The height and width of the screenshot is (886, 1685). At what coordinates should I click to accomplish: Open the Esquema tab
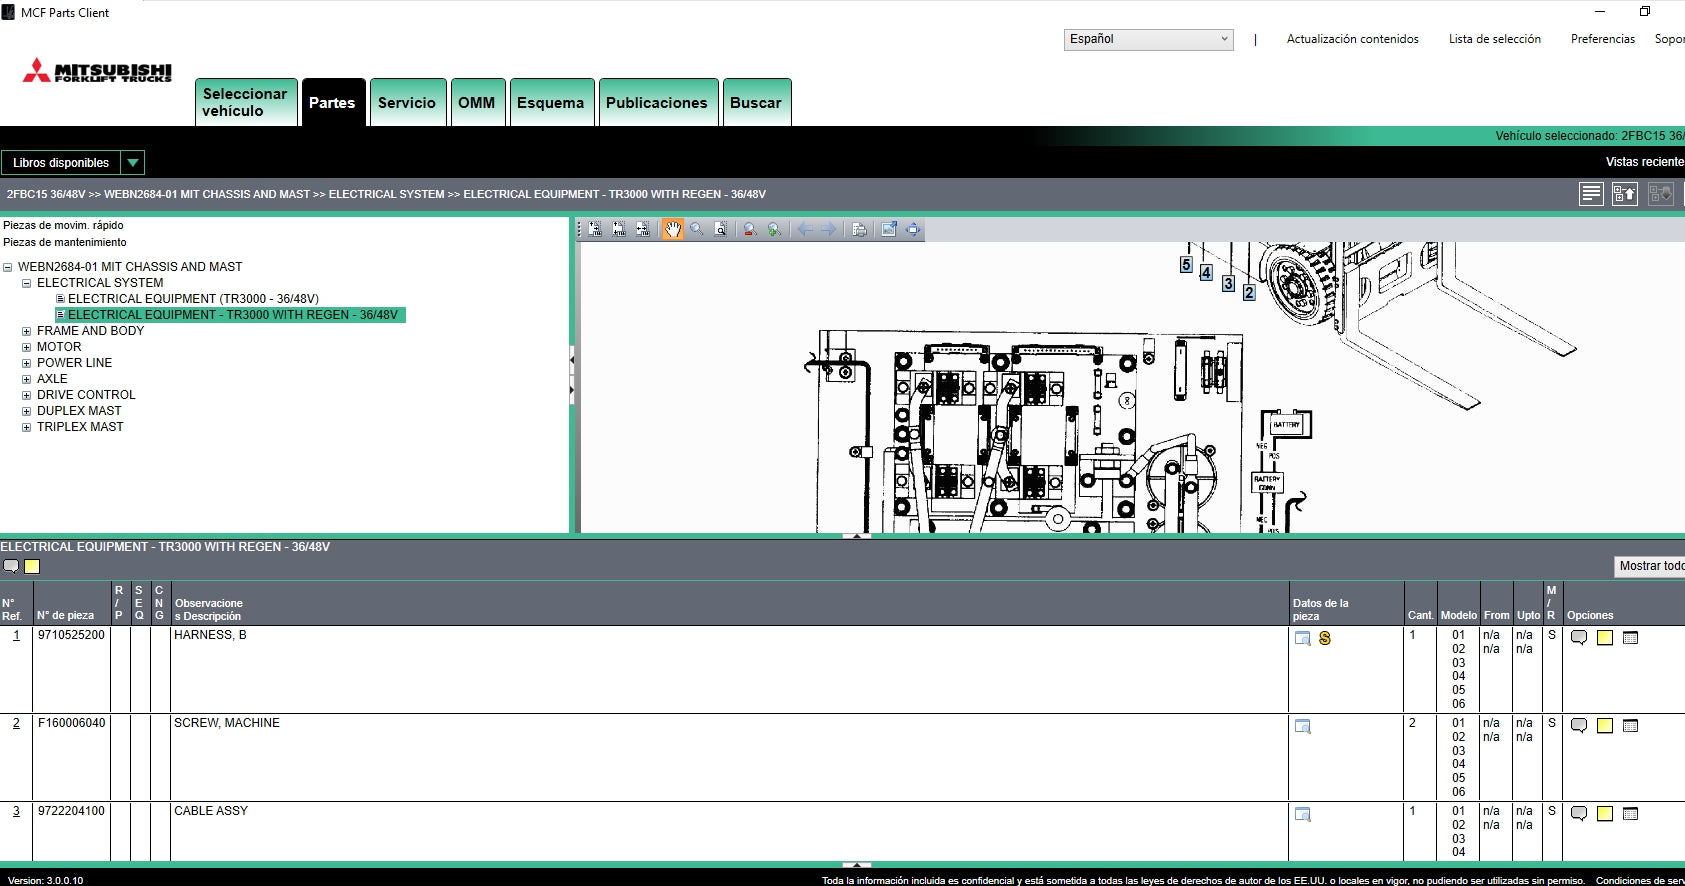pyautogui.click(x=550, y=102)
